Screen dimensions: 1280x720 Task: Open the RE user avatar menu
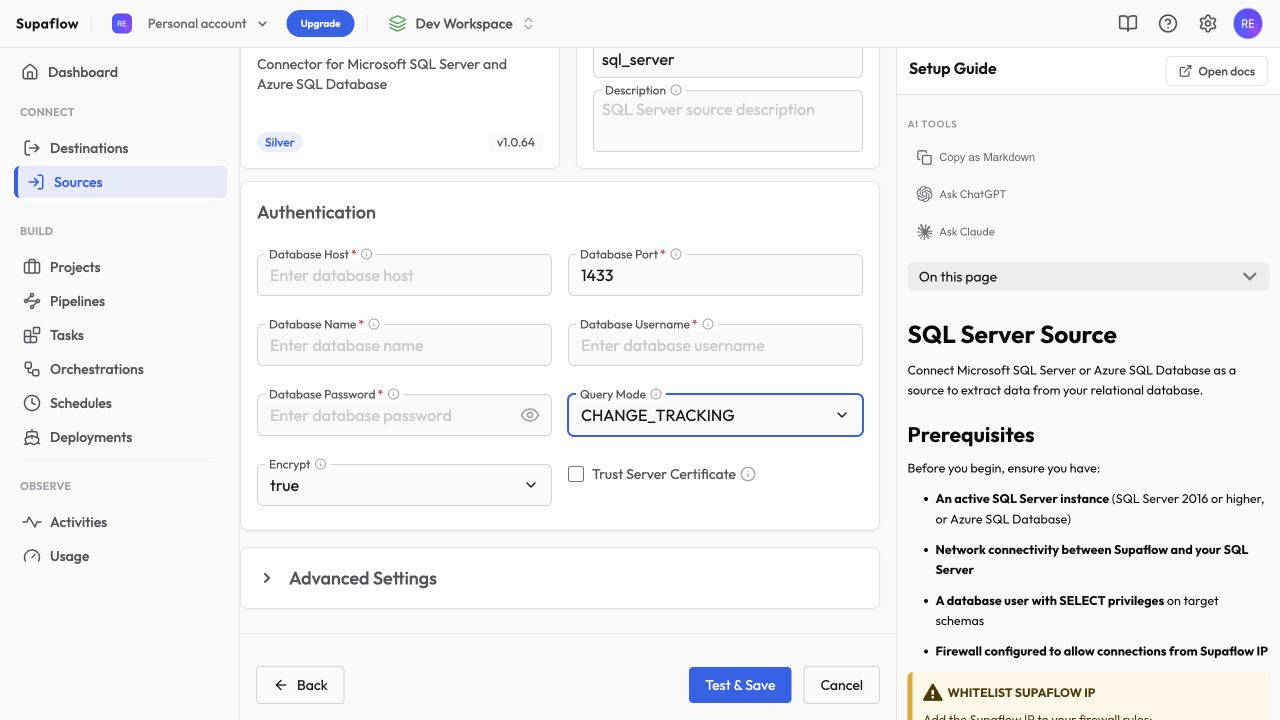pos(1248,23)
